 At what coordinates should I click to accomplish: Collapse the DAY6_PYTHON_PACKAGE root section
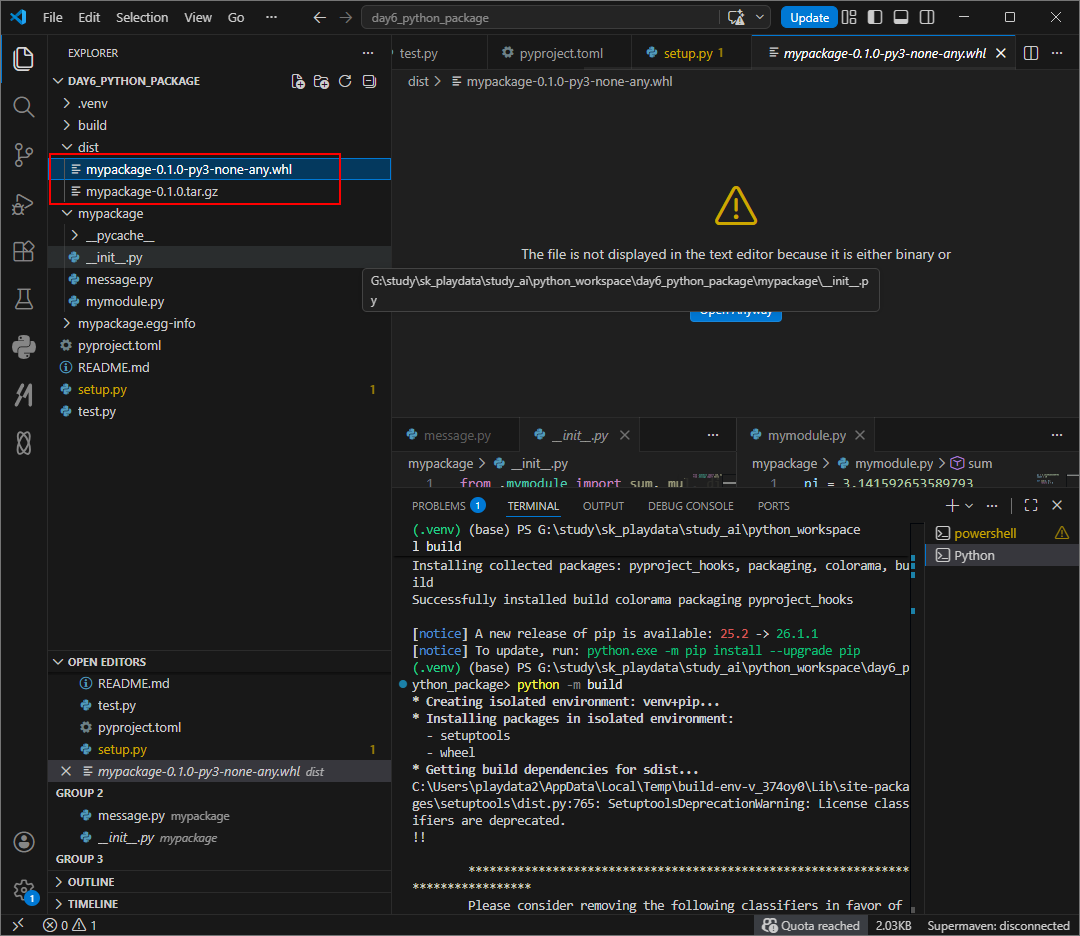pyautogui.click(x=133, y=81)
